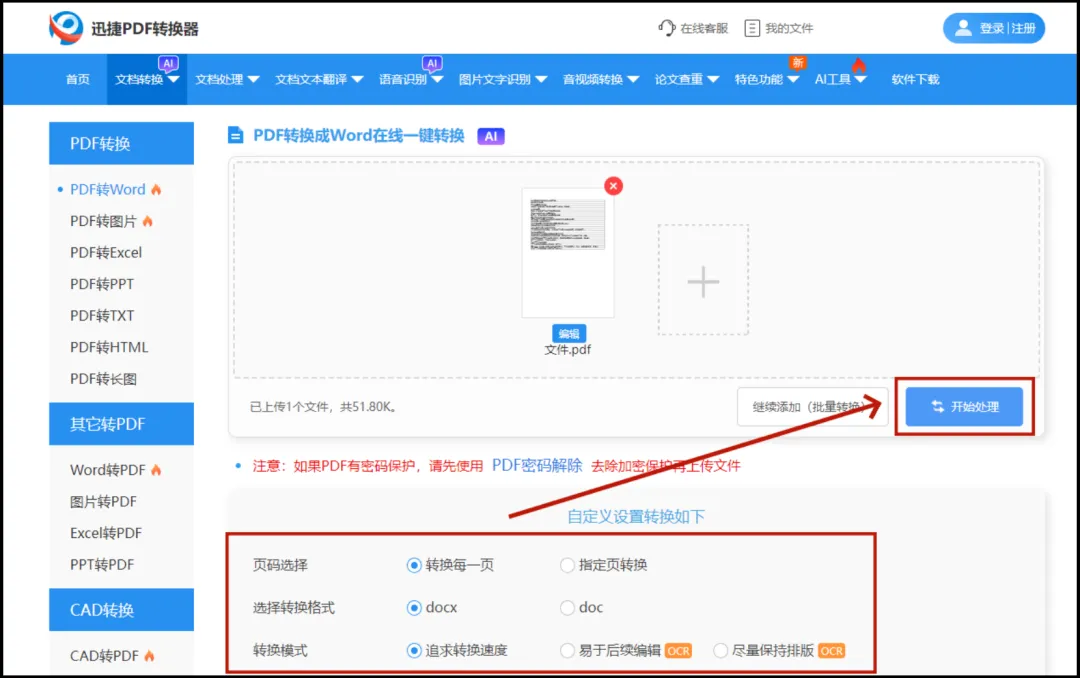
Task: Open PDF转HTML in the sidebar
Action: click(x=109, y=347)
